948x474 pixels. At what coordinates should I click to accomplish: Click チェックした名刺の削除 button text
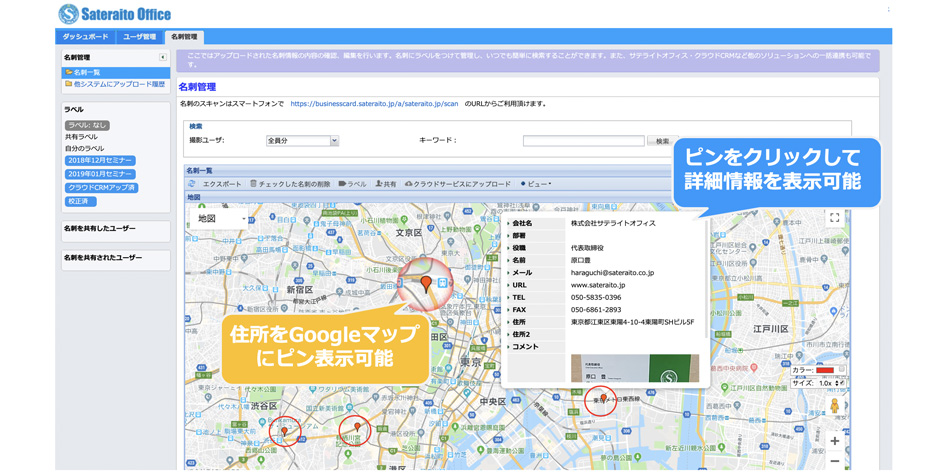point(294,184)
